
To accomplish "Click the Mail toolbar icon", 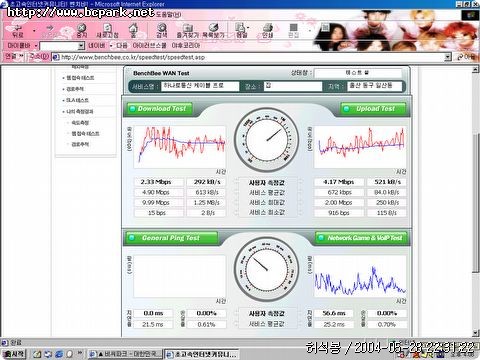I will pos(241,30).
